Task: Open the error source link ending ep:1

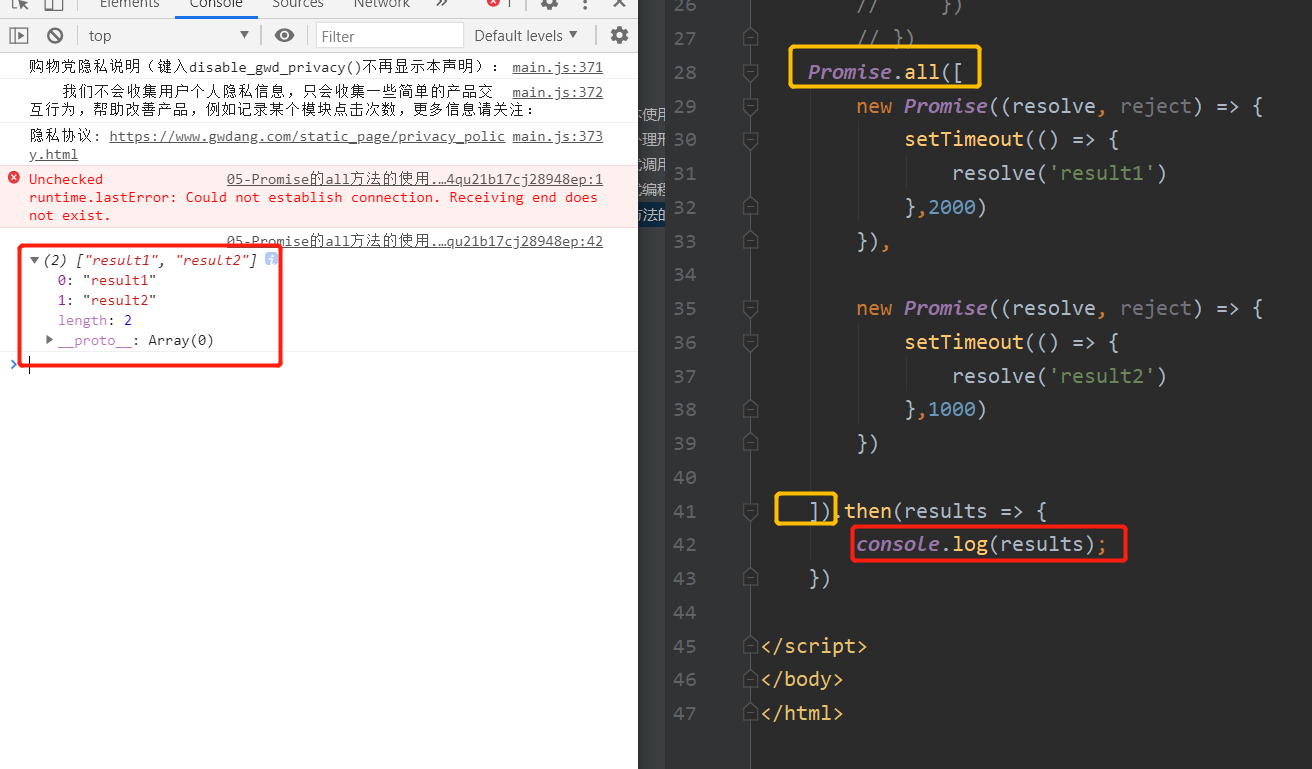Action: point(415,179)
